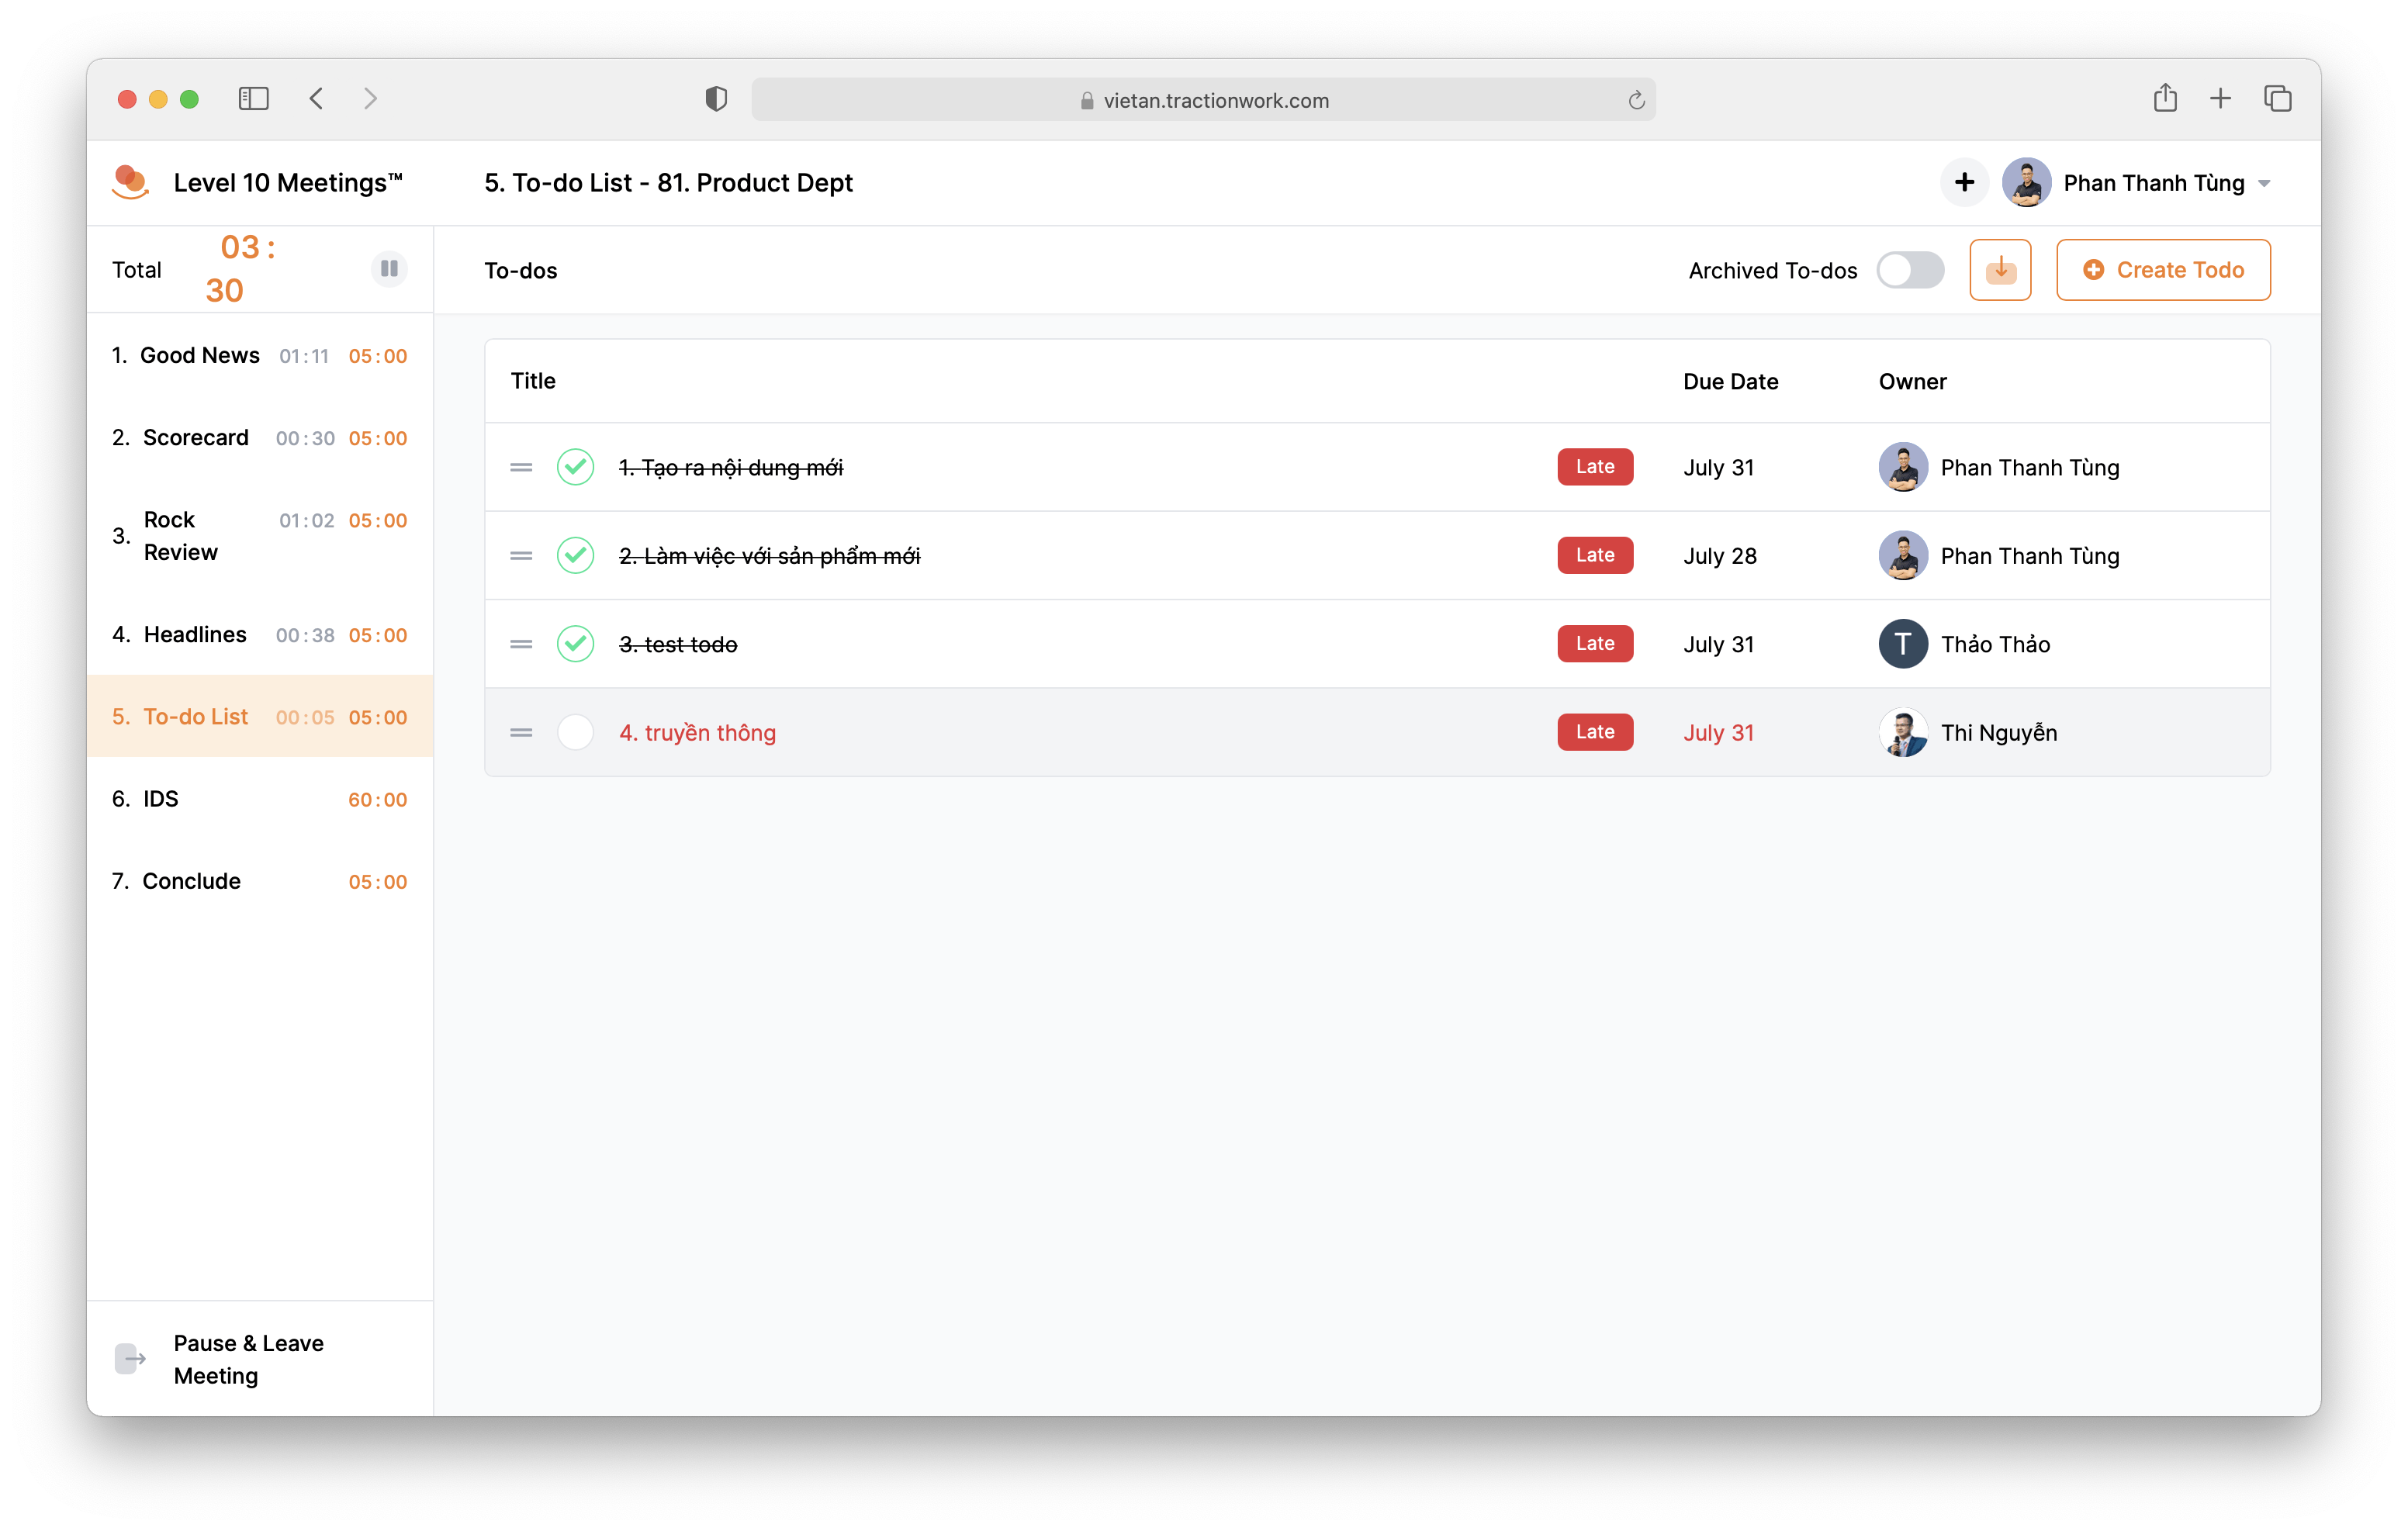Uncheck the 'test todo' checkbox
Image resolution: width=2408 pixels, height=1531 pixels.
click(x=575, y=644)
